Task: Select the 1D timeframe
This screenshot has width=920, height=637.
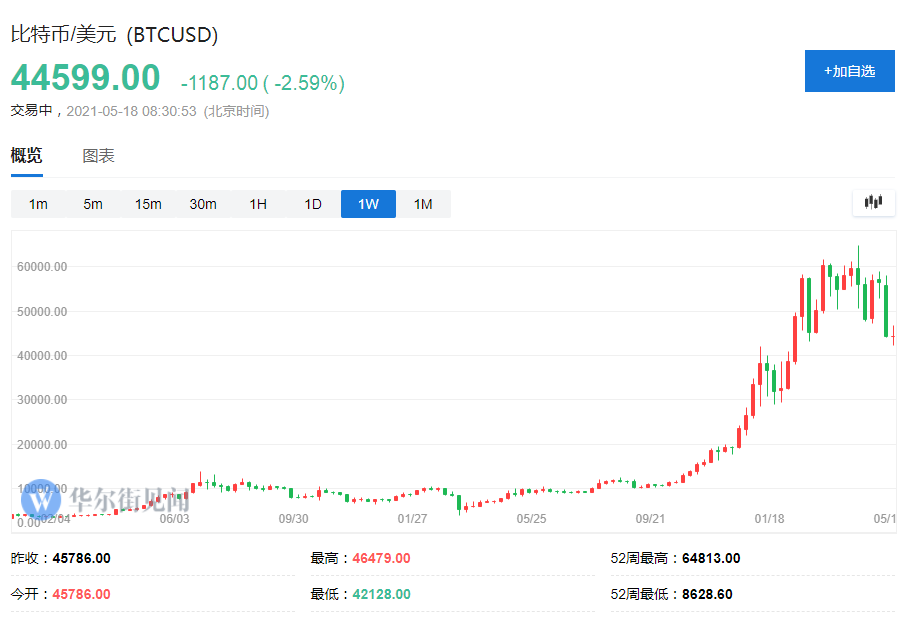Action: [x=313, y=204]
